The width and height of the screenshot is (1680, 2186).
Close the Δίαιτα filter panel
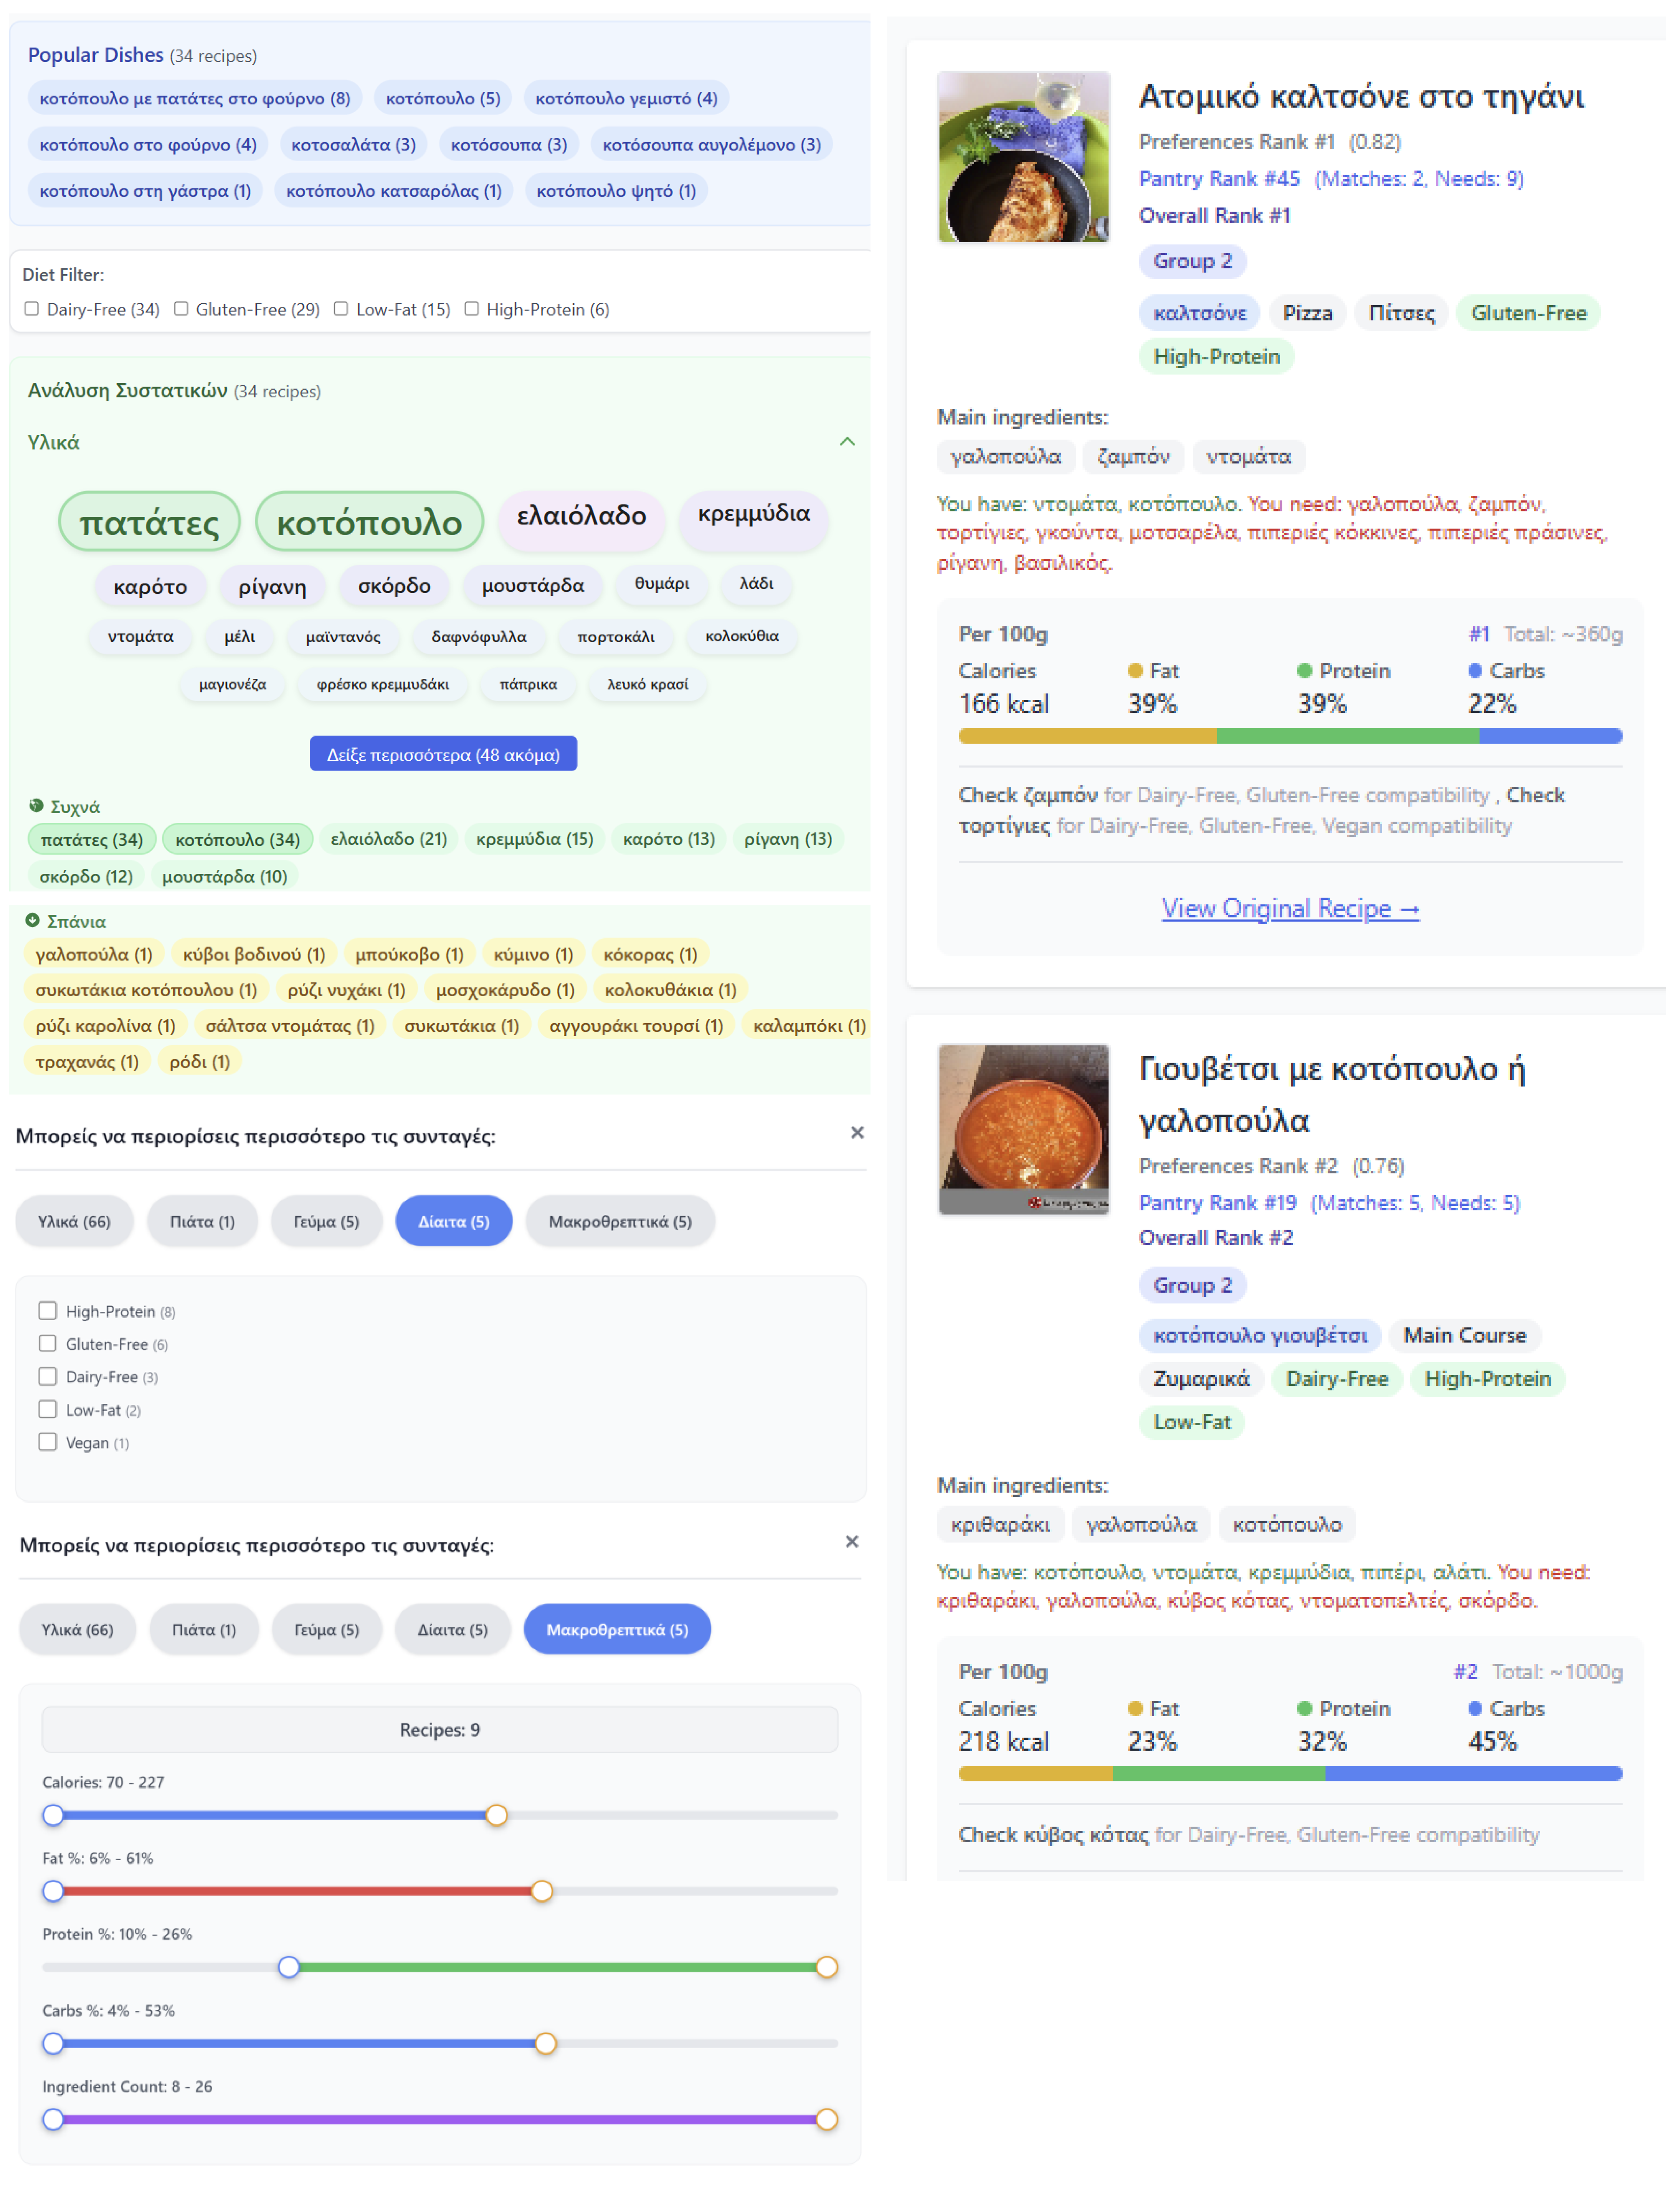pyautogui.click(x=857, y=1133)
